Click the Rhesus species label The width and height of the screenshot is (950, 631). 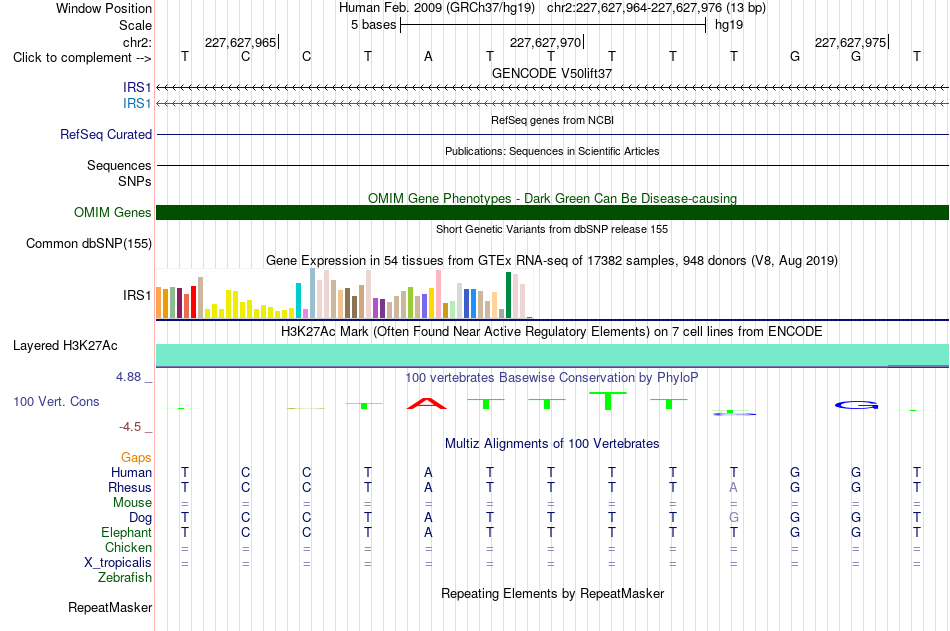(130, 487)
